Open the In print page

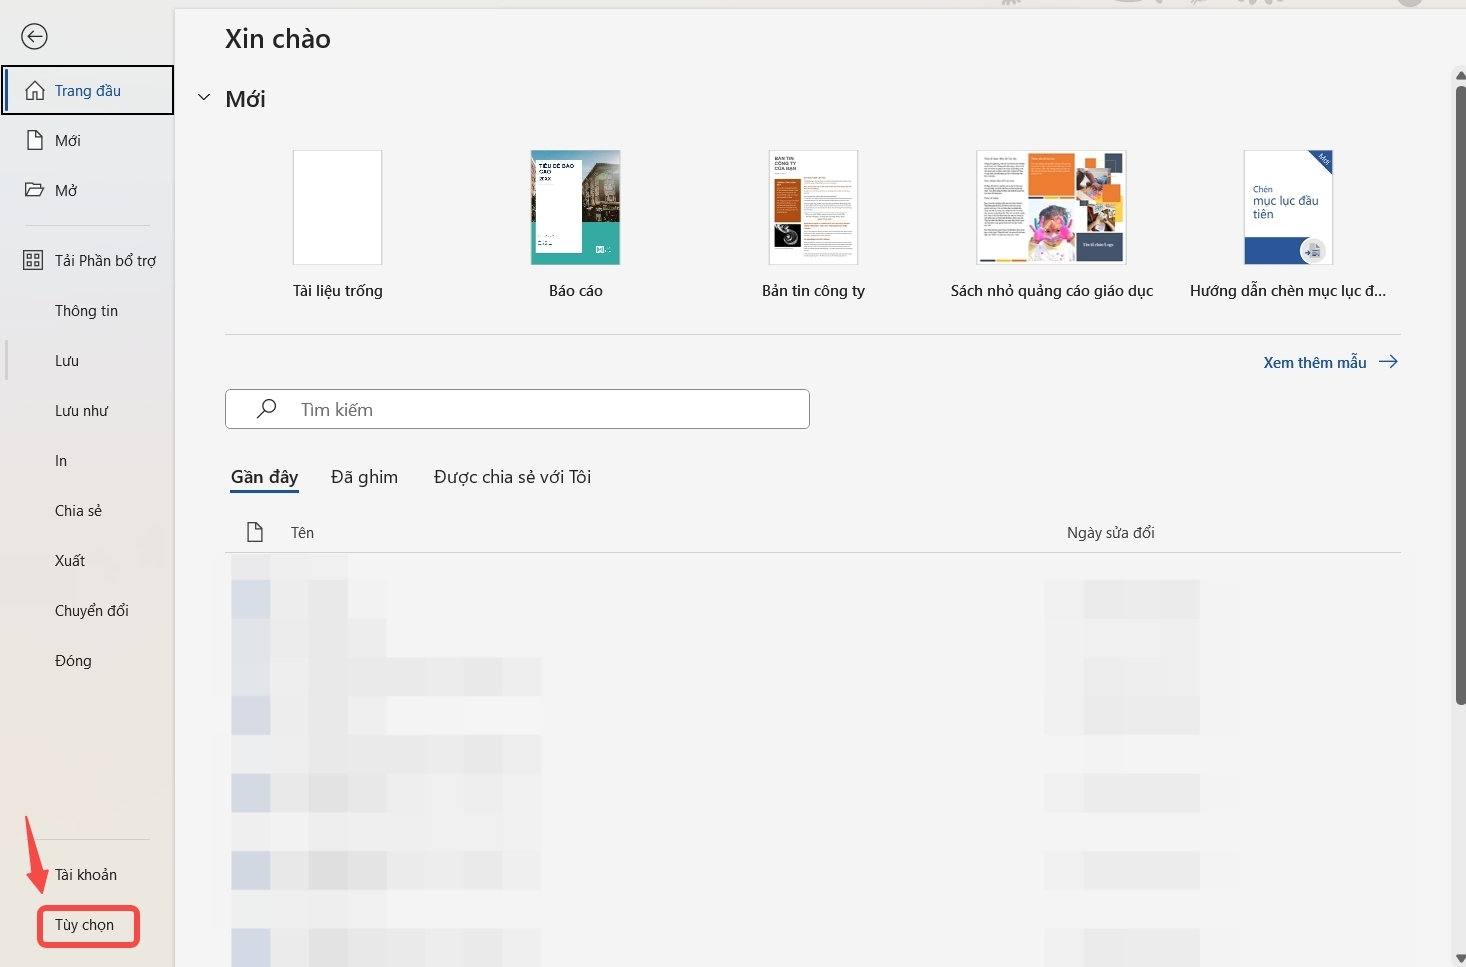click(x=61, y=460)
